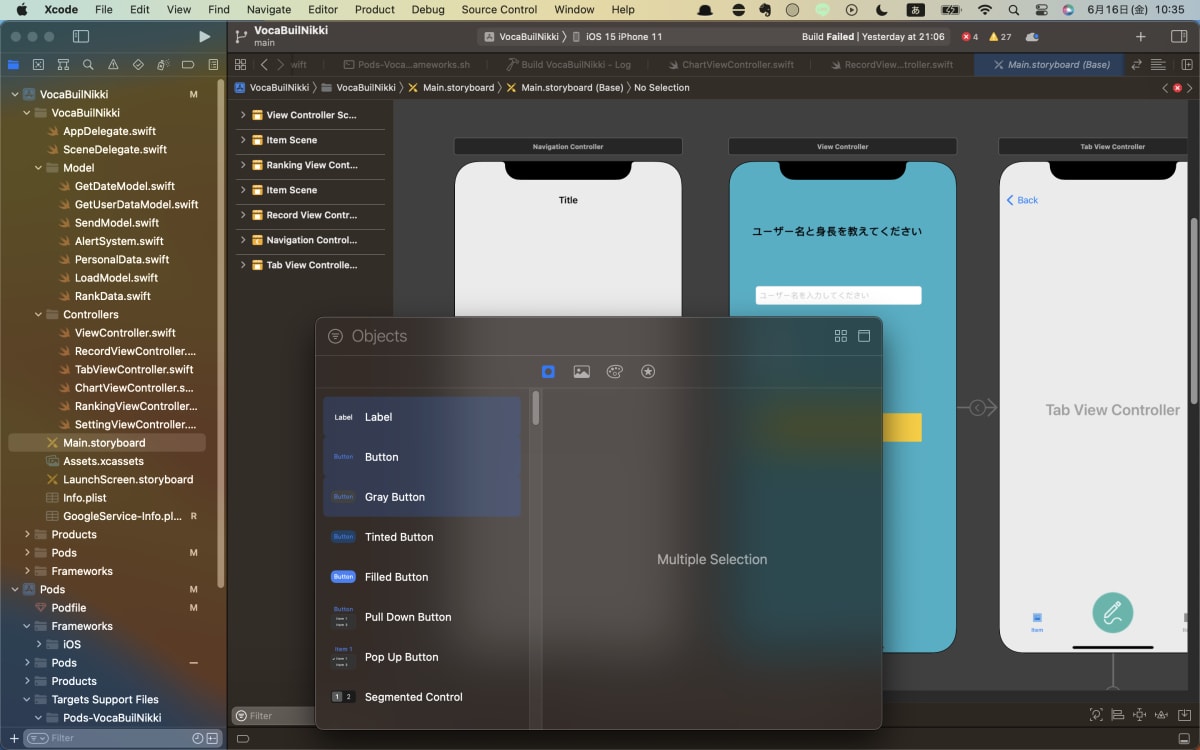The image size is (1200, 750).
Task: Open the Debug menu
Action: (428, 9)
